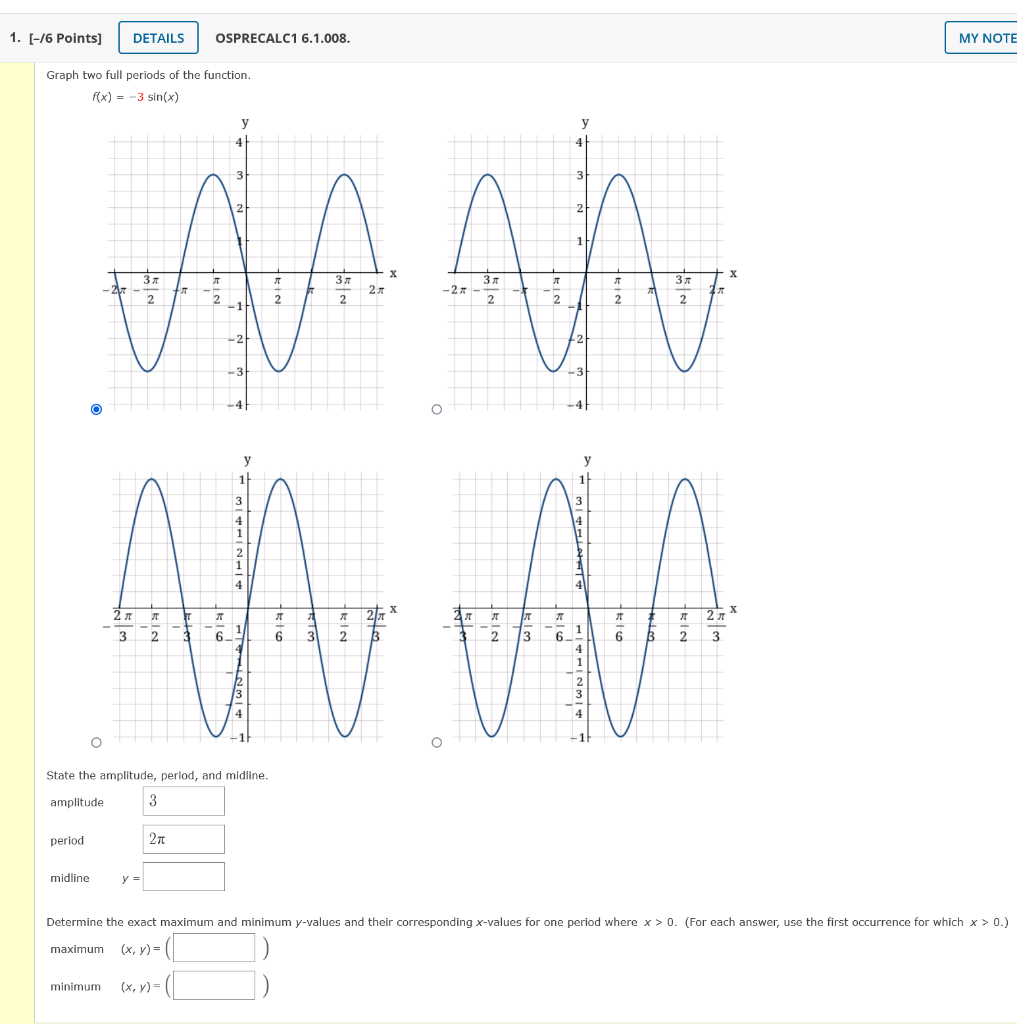This screenshot has height=1024, width=1017.
Task: Click the minimum (x, y) answer box
Action: pos(215,984)
